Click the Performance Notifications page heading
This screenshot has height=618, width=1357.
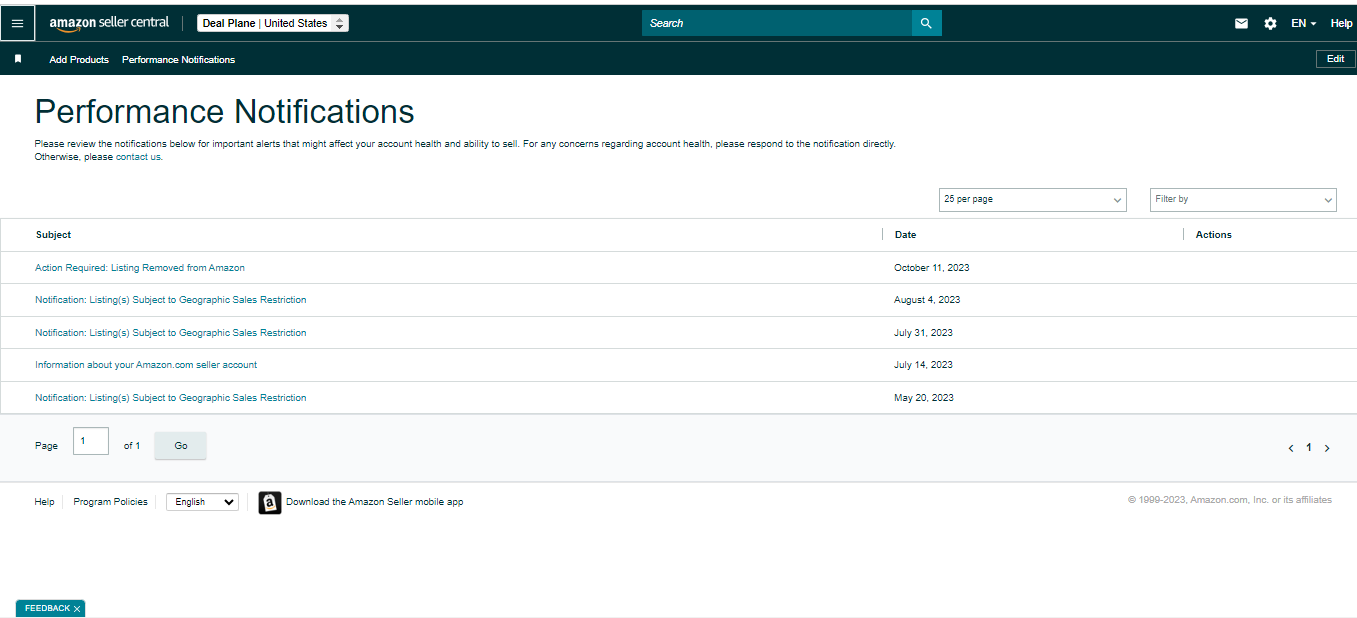224,111
